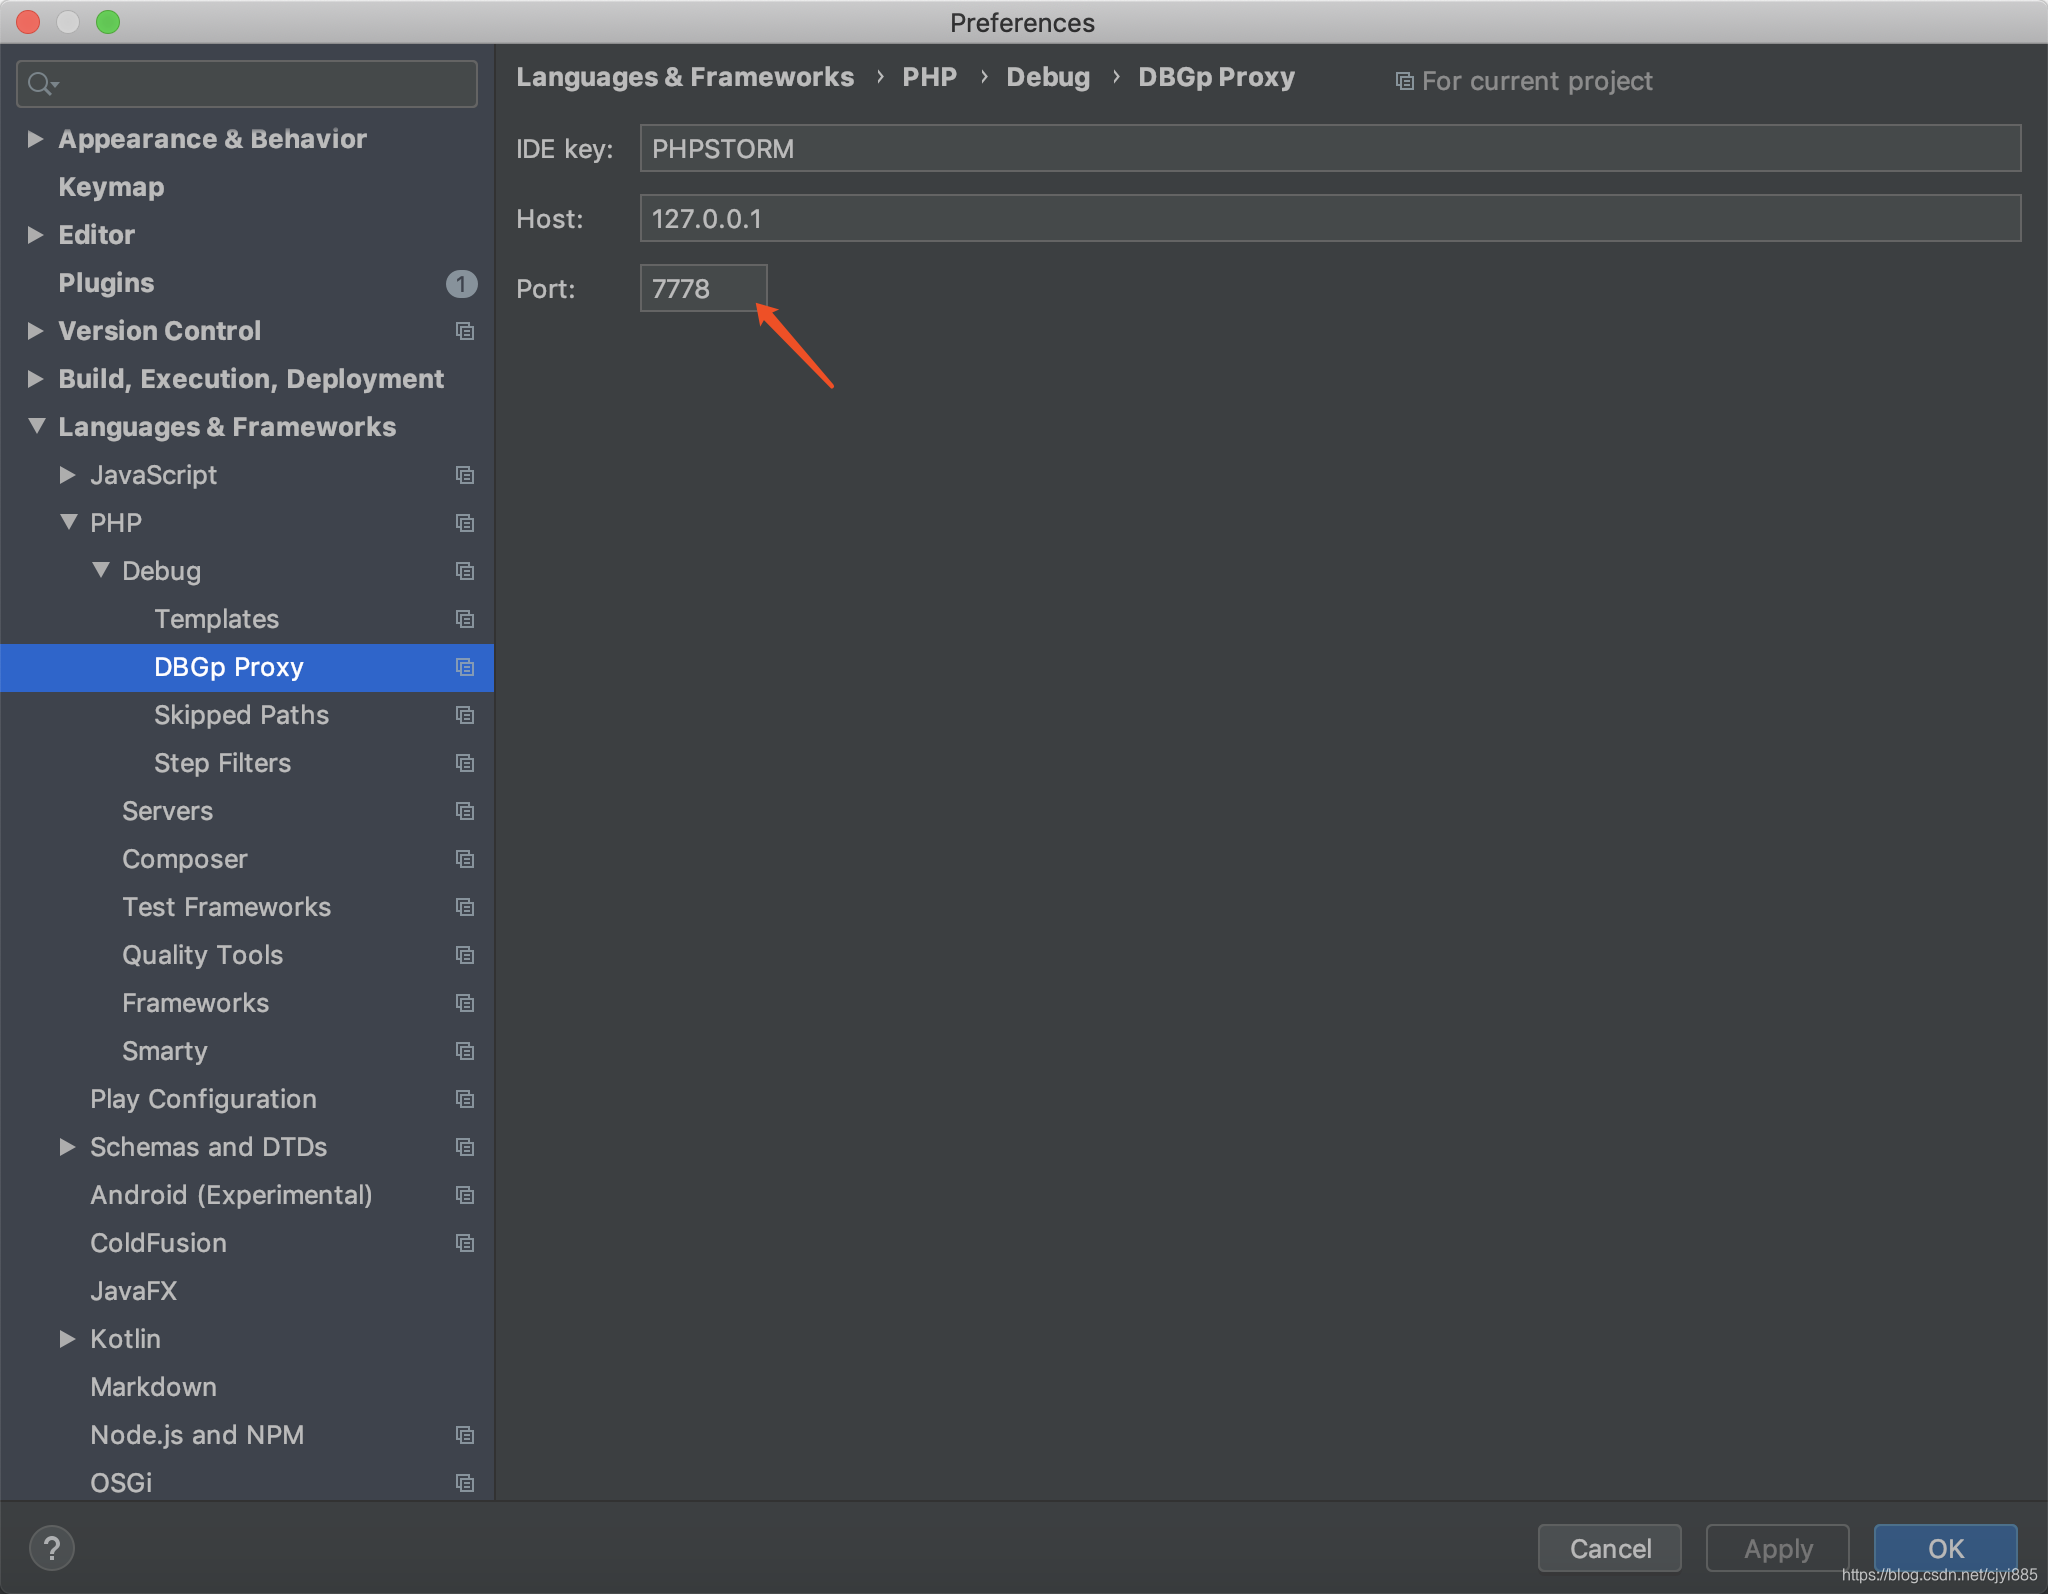Click the help question mark icon
2048x1594 pixels.
point(52,1547)
